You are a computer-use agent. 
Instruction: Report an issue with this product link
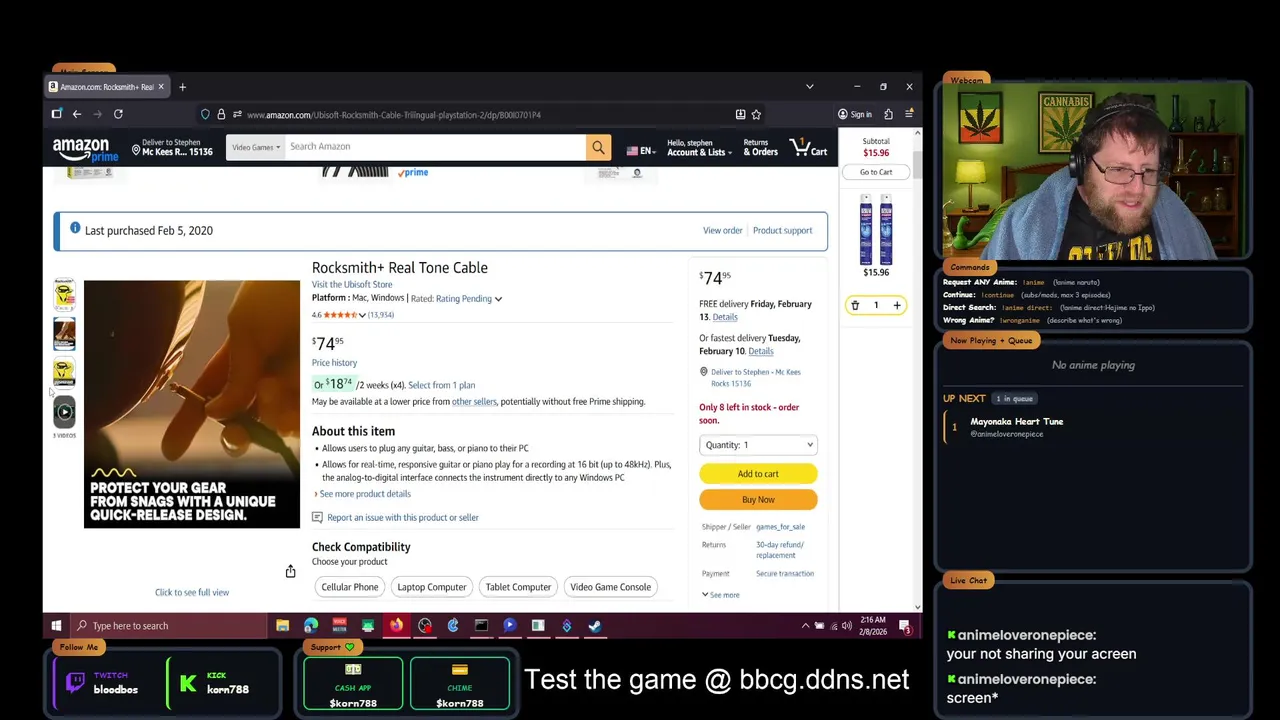(x=402, y=517)
